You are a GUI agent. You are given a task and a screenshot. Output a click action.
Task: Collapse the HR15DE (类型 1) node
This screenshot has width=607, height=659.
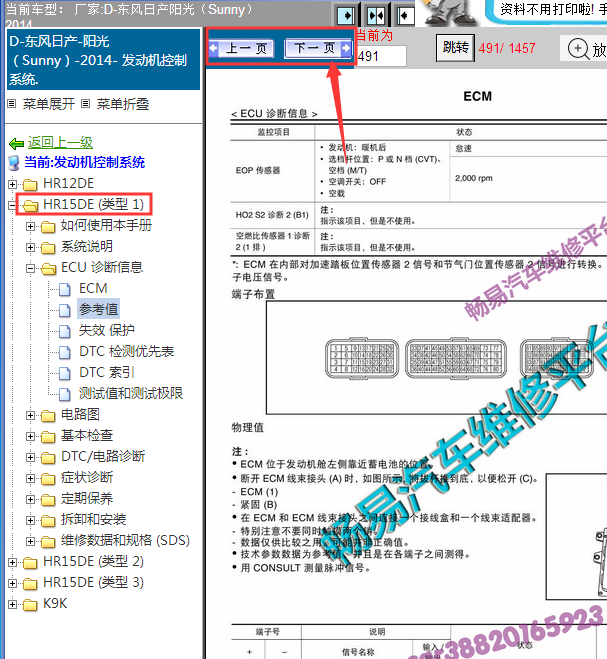tap(12, 205)
